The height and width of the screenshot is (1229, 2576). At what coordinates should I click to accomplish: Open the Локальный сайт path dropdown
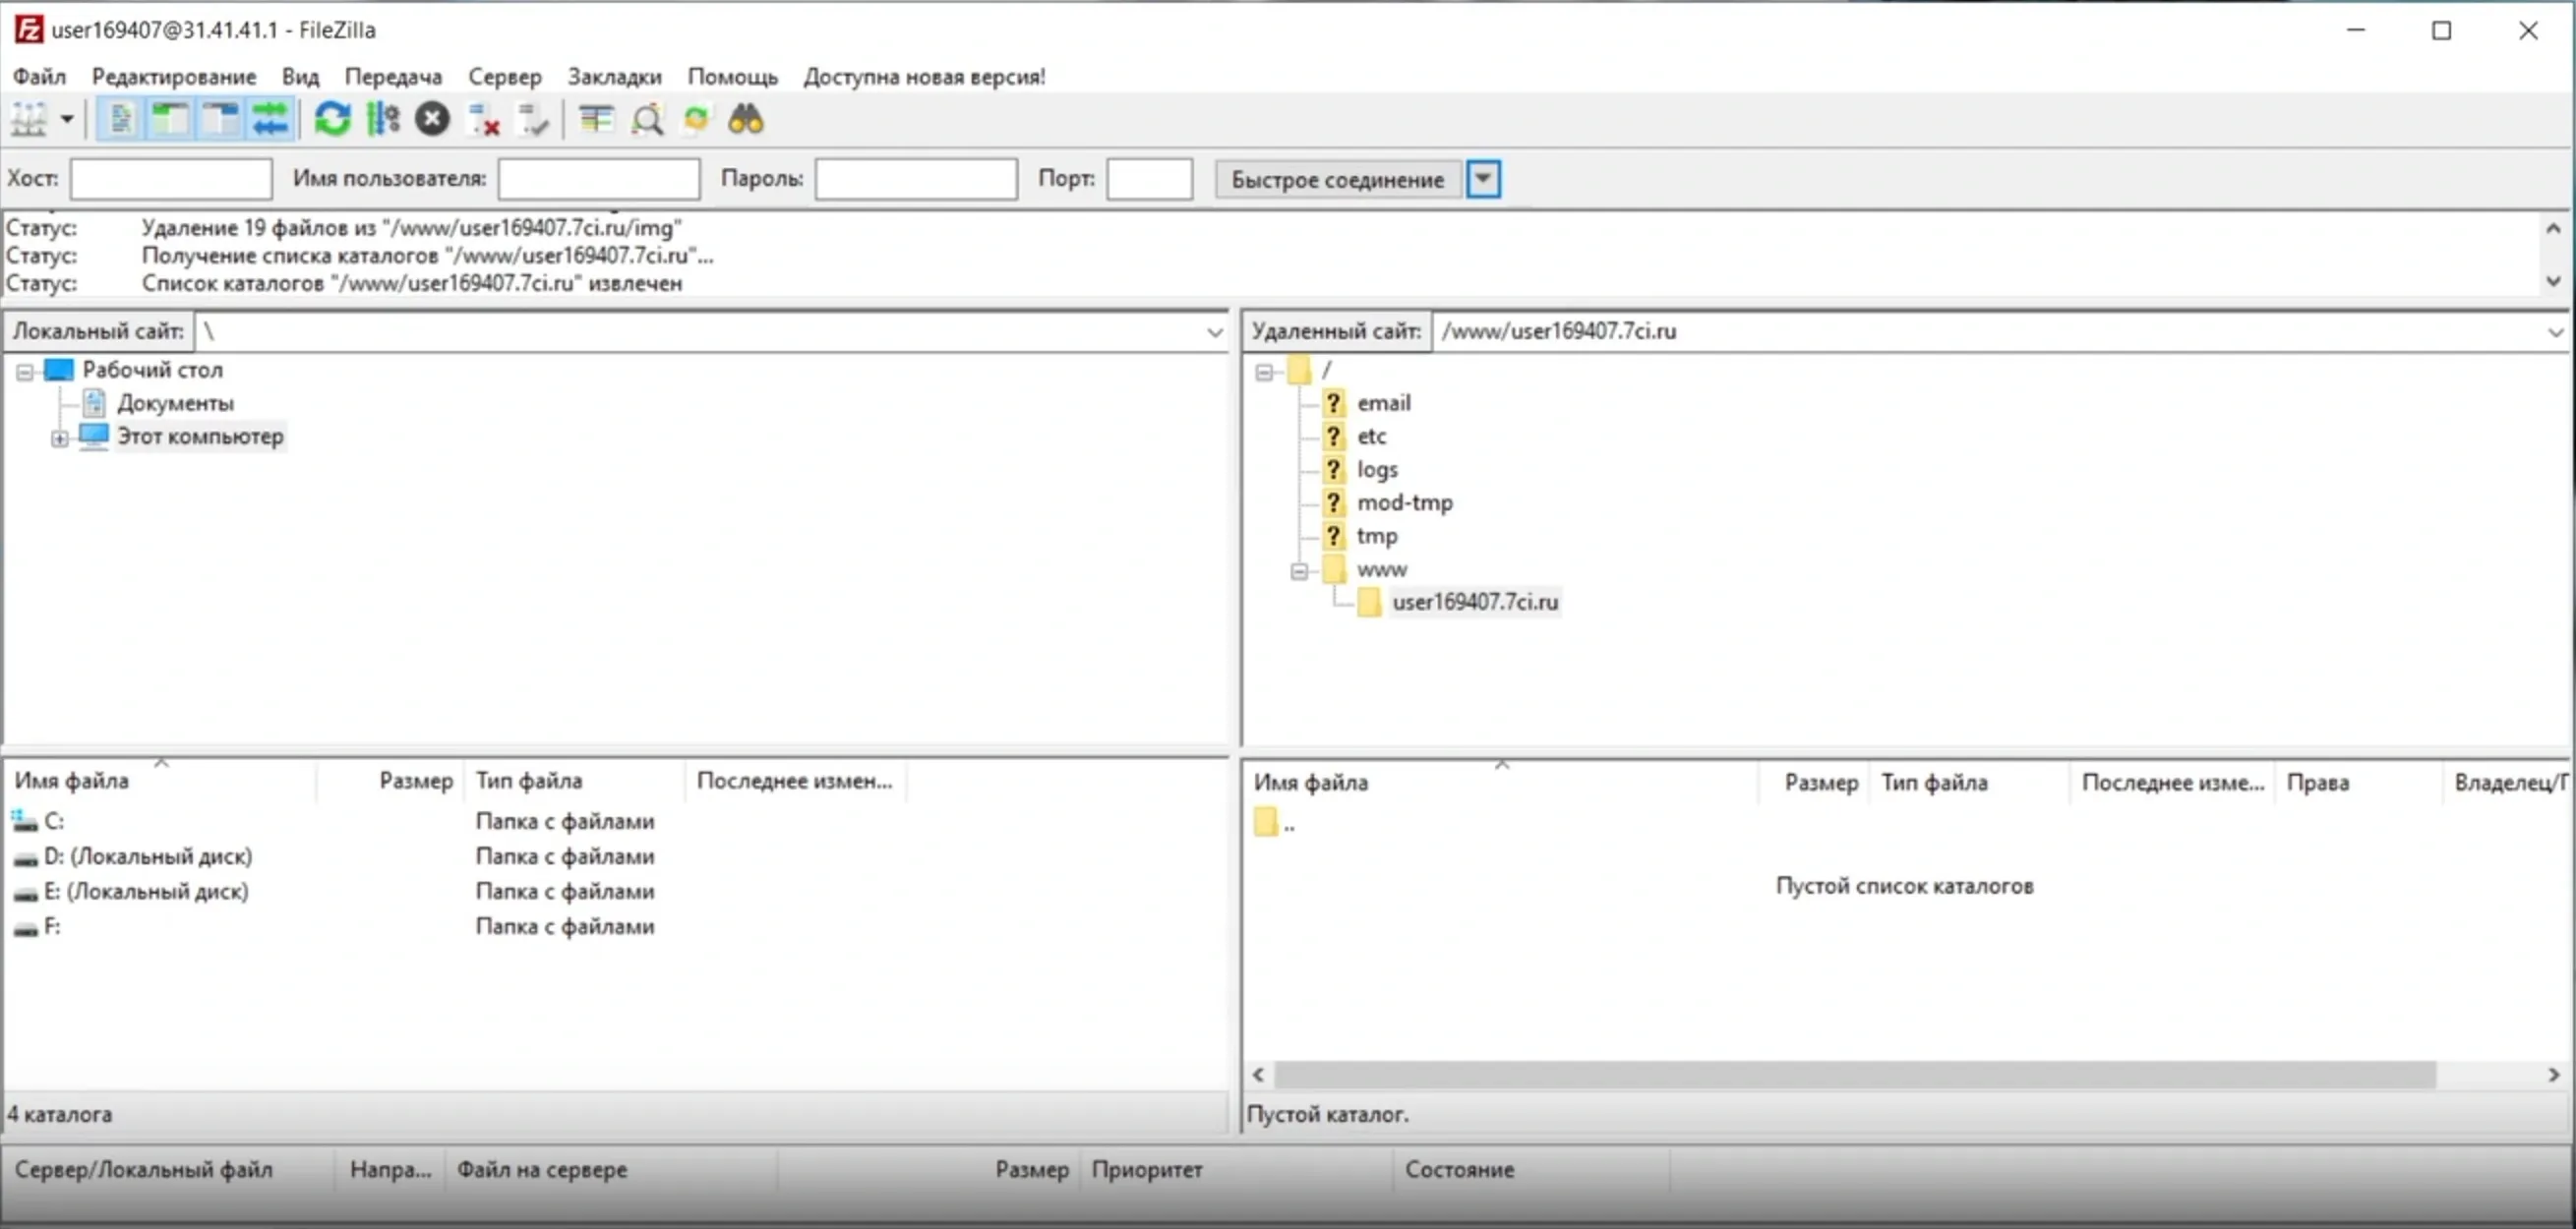(1214, 332)
